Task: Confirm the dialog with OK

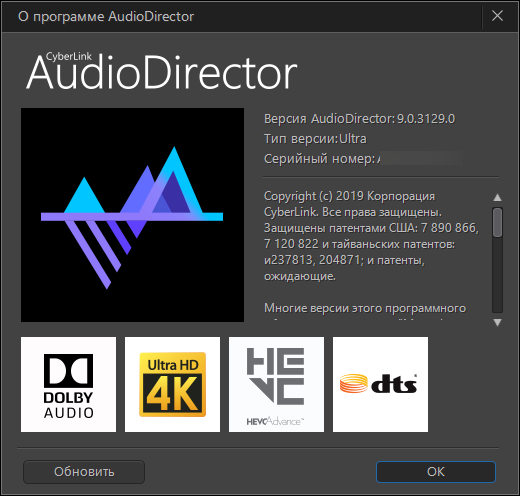Action: 436,472
